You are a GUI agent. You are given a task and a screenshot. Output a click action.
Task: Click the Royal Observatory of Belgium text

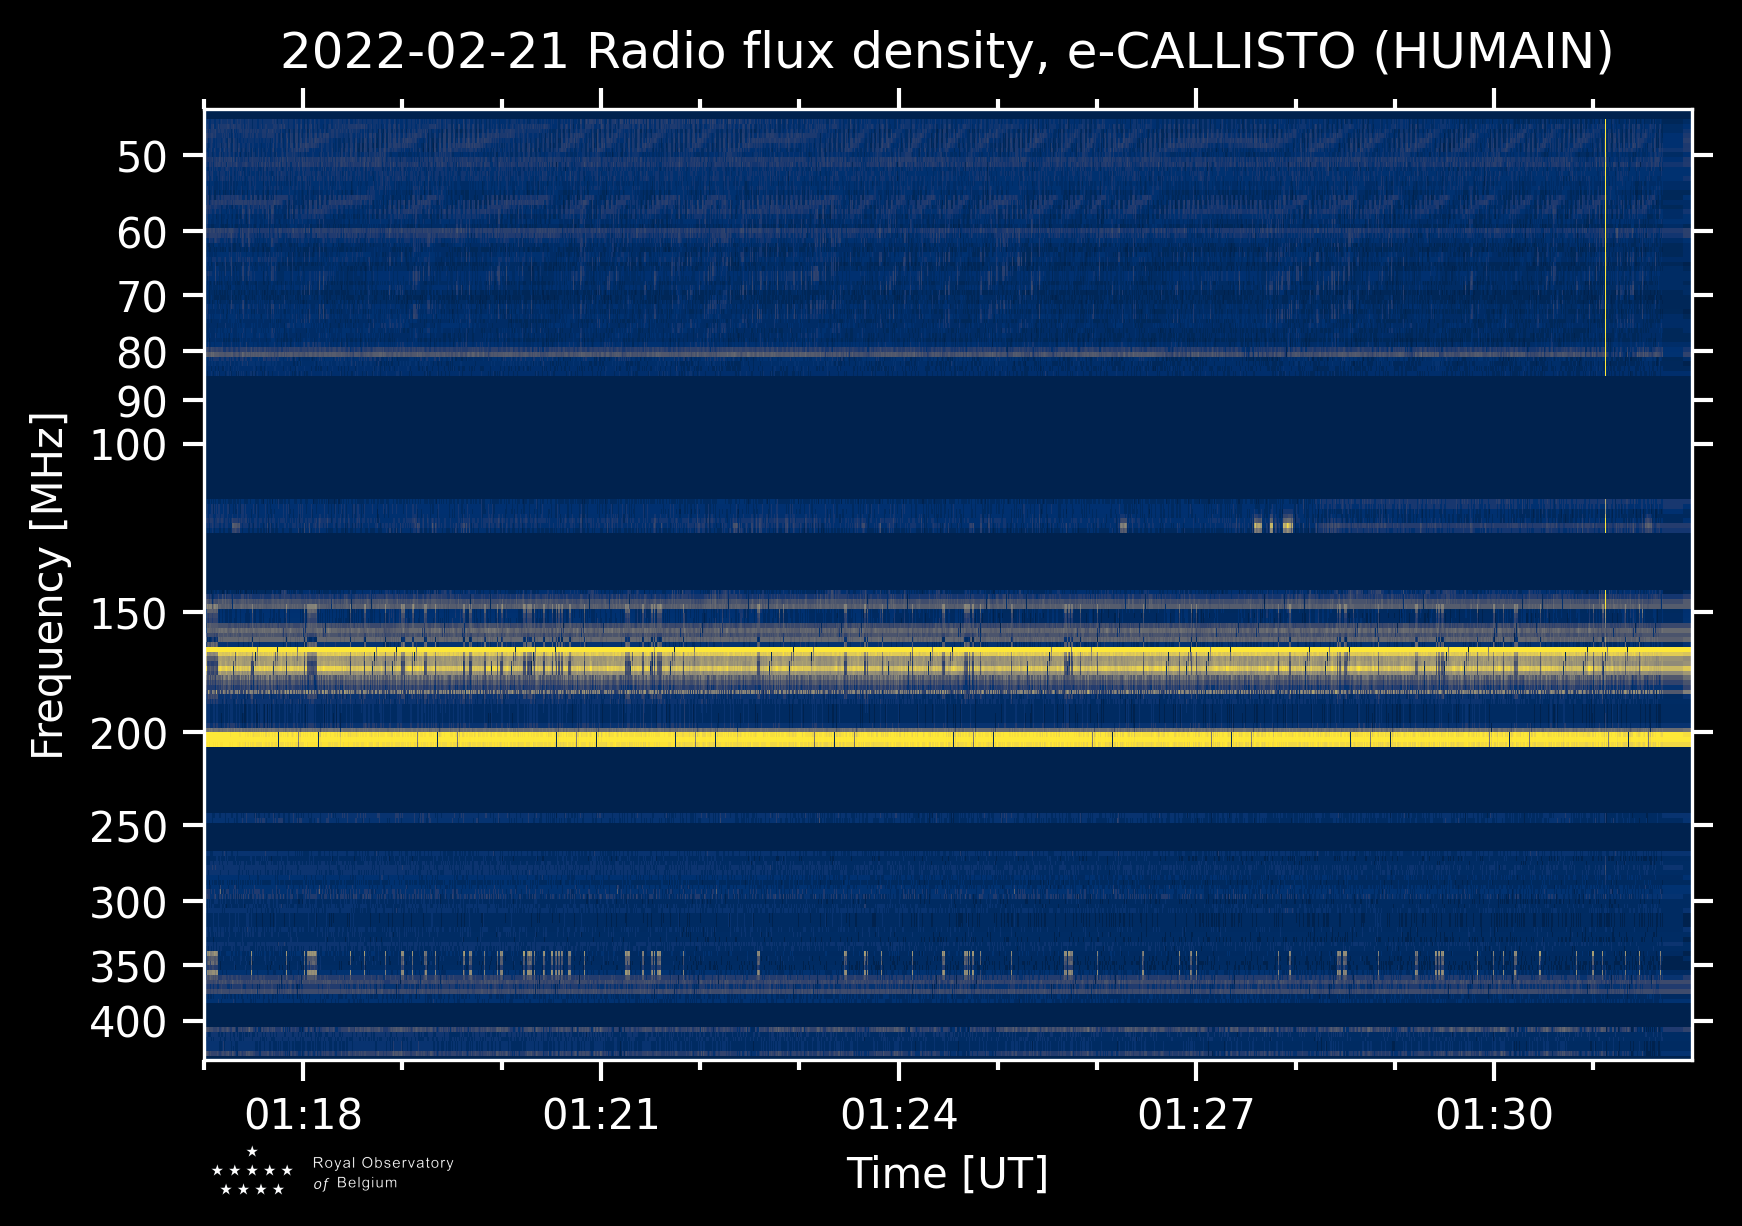pos(383,1173)
